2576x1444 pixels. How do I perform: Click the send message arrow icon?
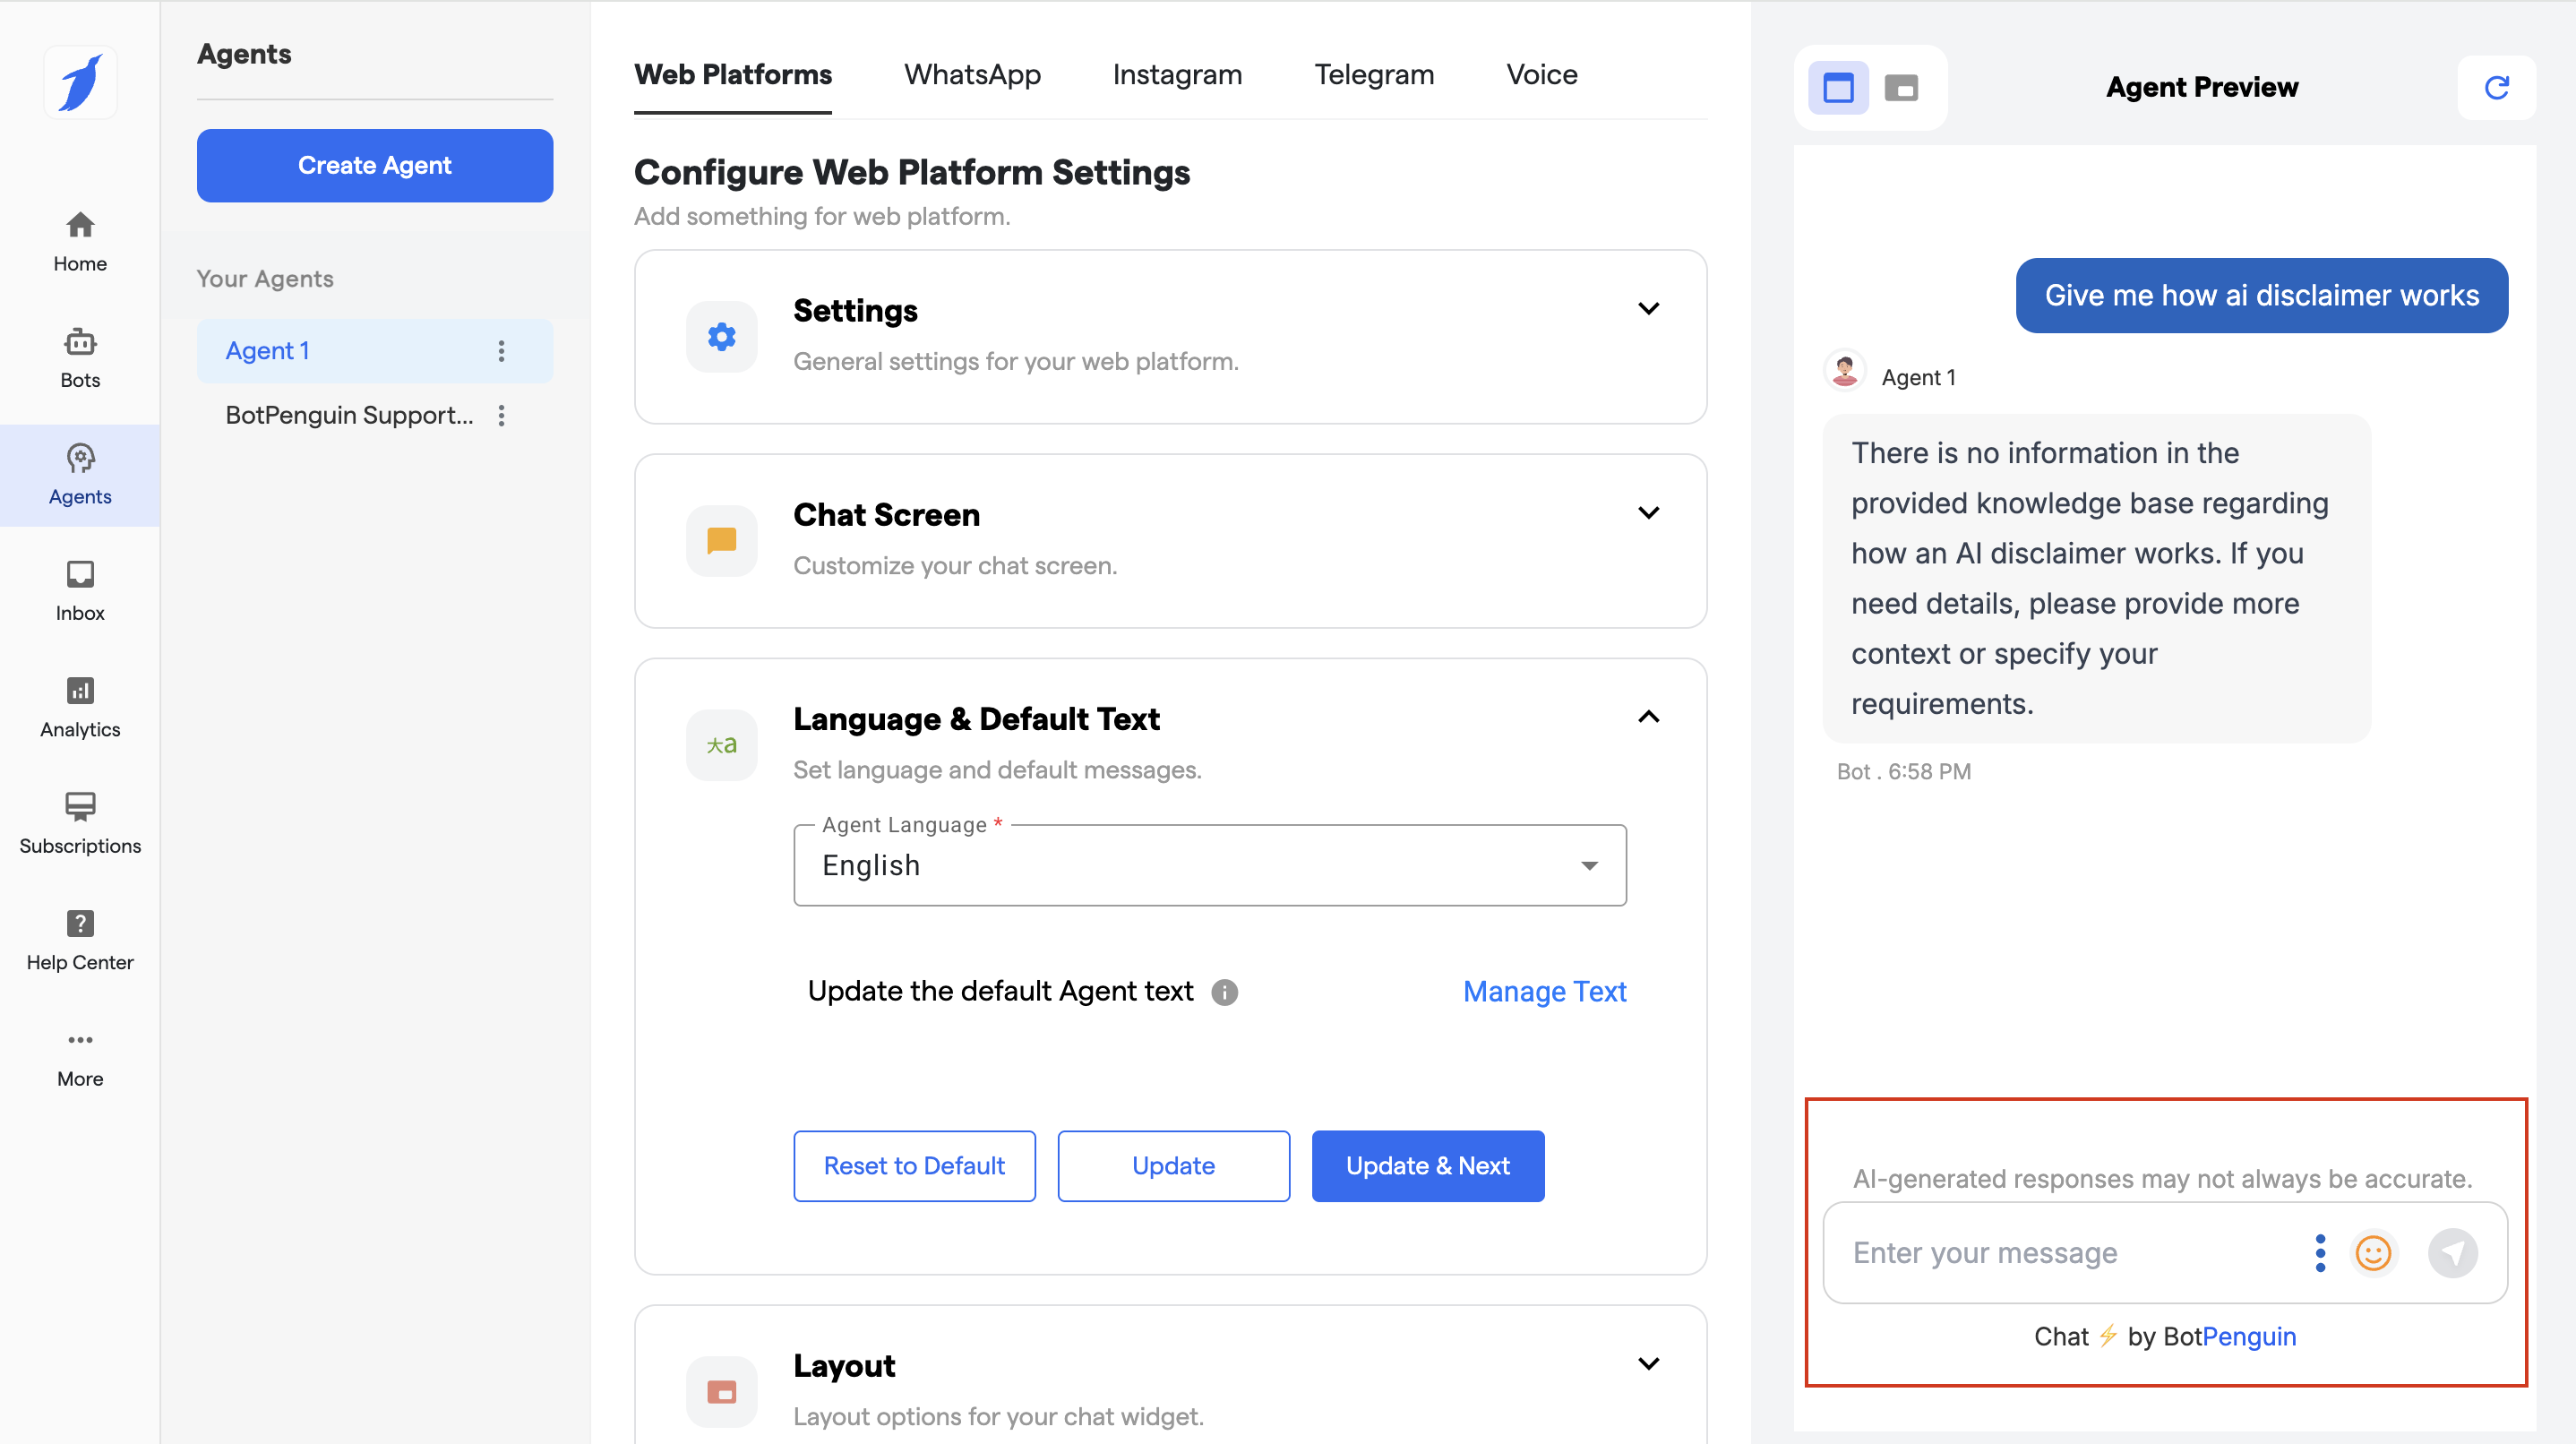click(2452, 1252)
